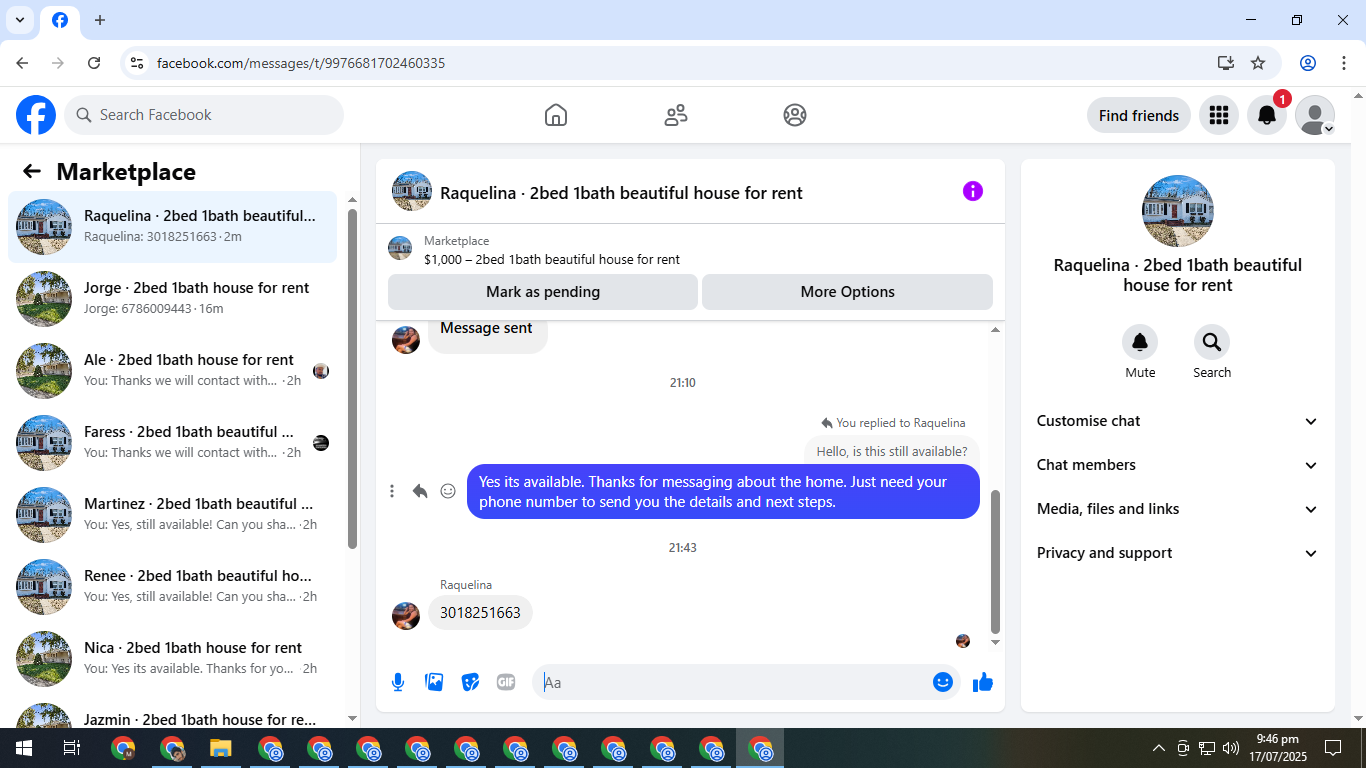This screenshot has height=768, width=1366.
Task: Send a voice clip with the microphone icon
Action: (398, 682)
